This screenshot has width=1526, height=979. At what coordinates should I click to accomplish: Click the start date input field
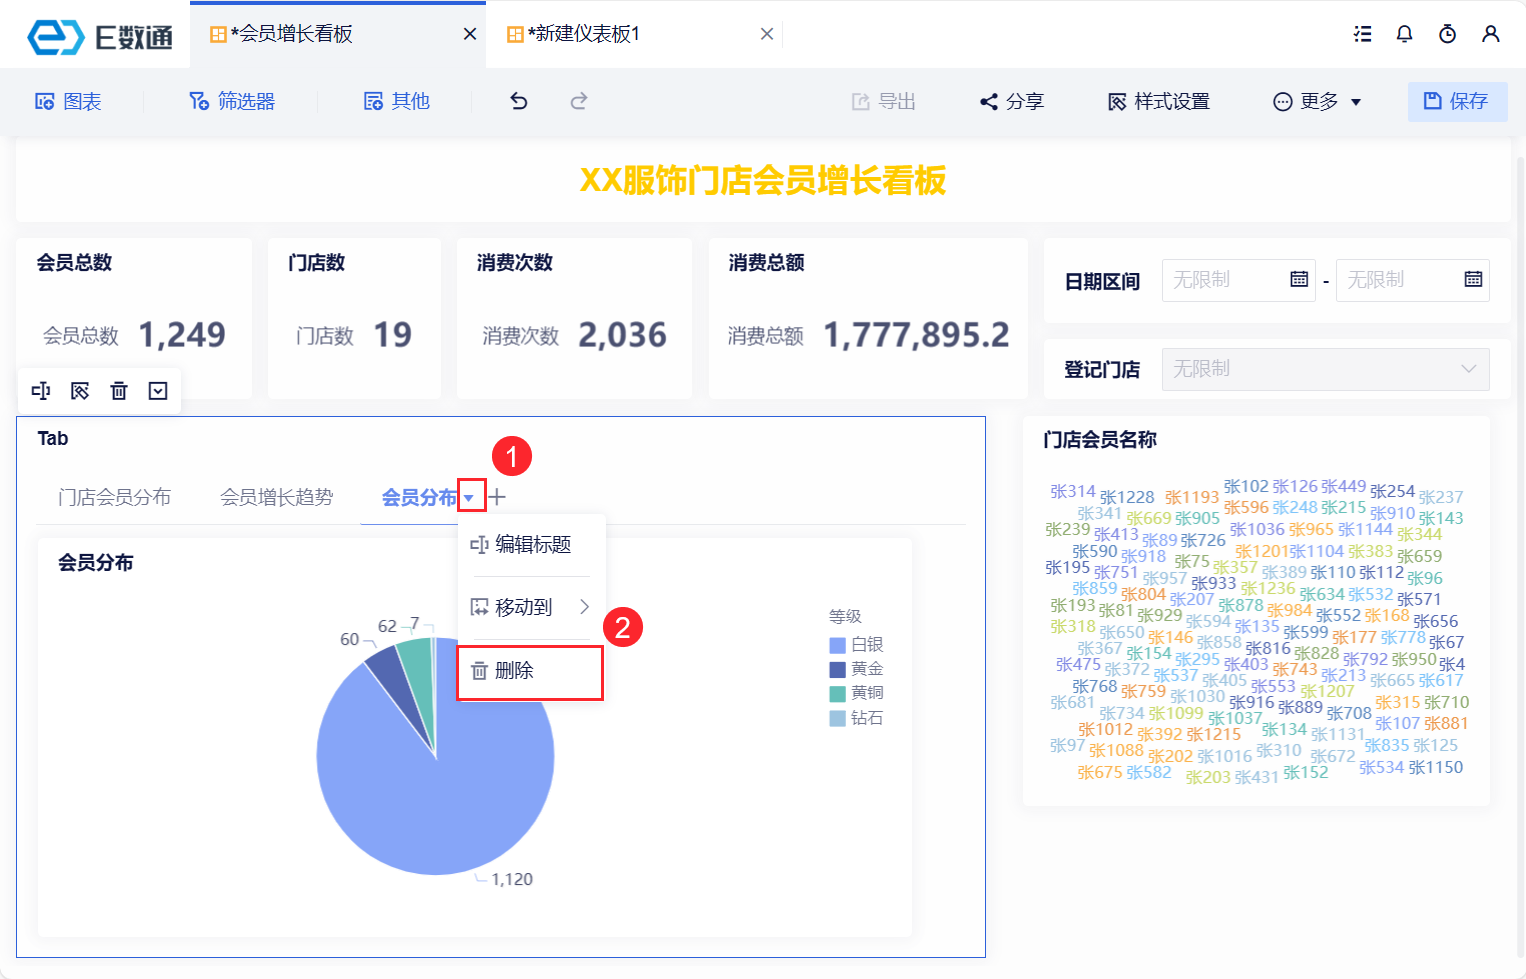[1238, 280]
